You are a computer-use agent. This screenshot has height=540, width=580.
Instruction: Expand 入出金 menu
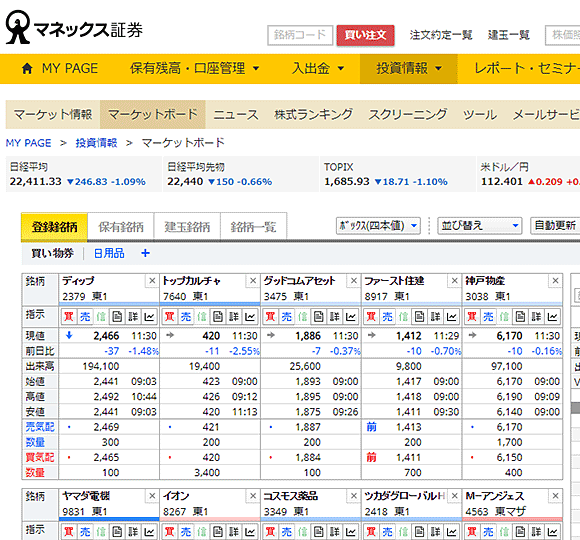318,68
